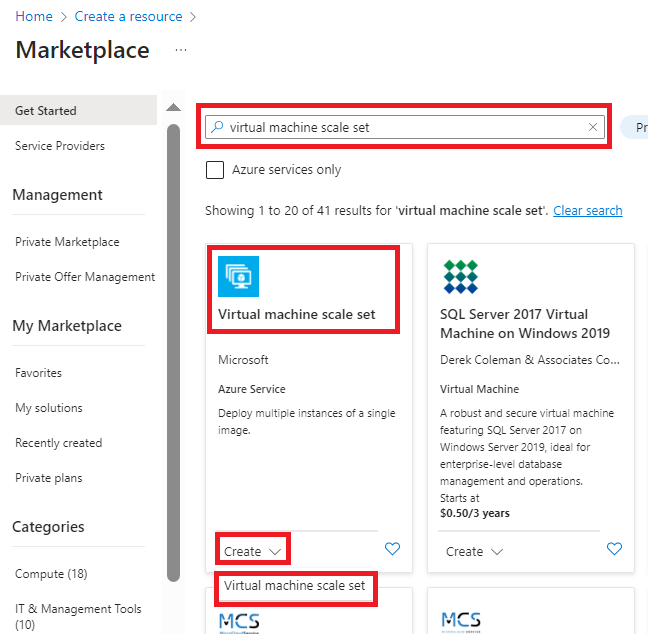
Task: Clear search text with the X icon
Action: [x=593, y=127]
